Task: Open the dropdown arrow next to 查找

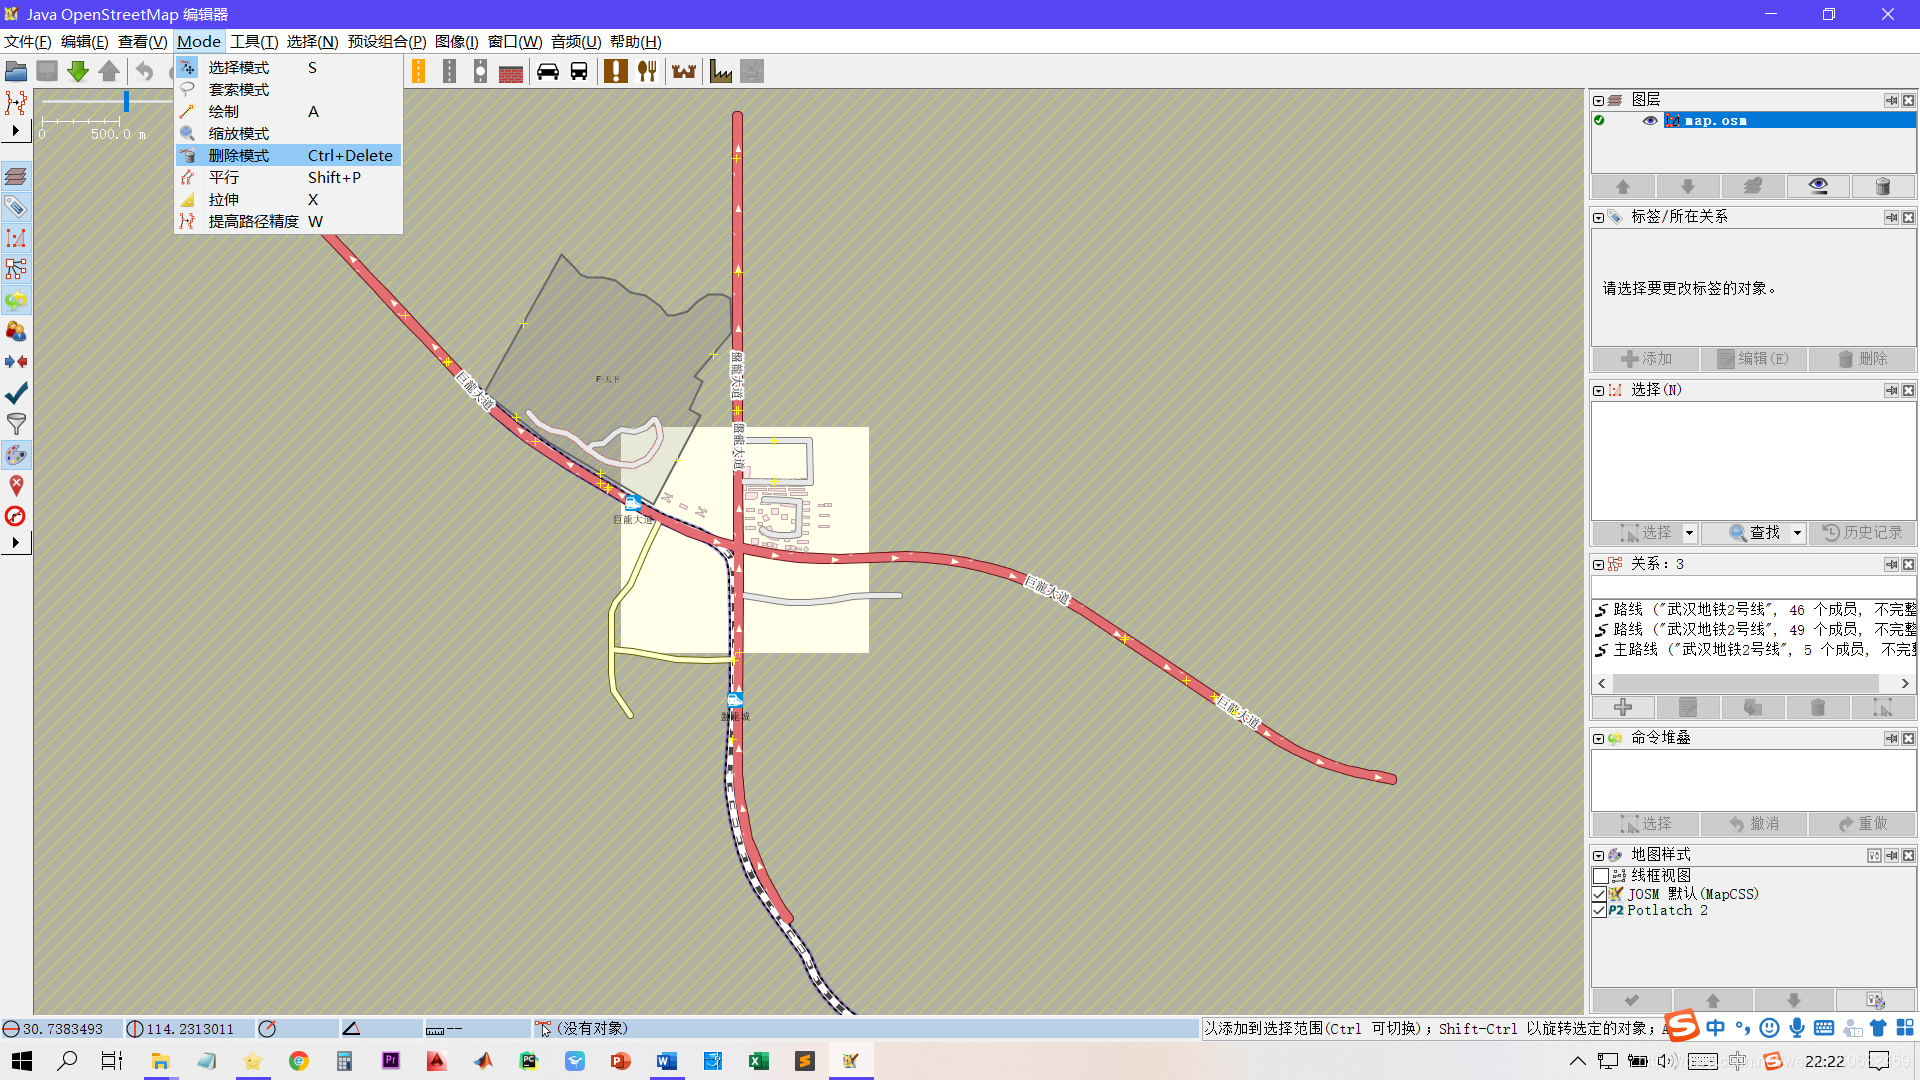Action: pyautogui.click(x=1797, y=533)
